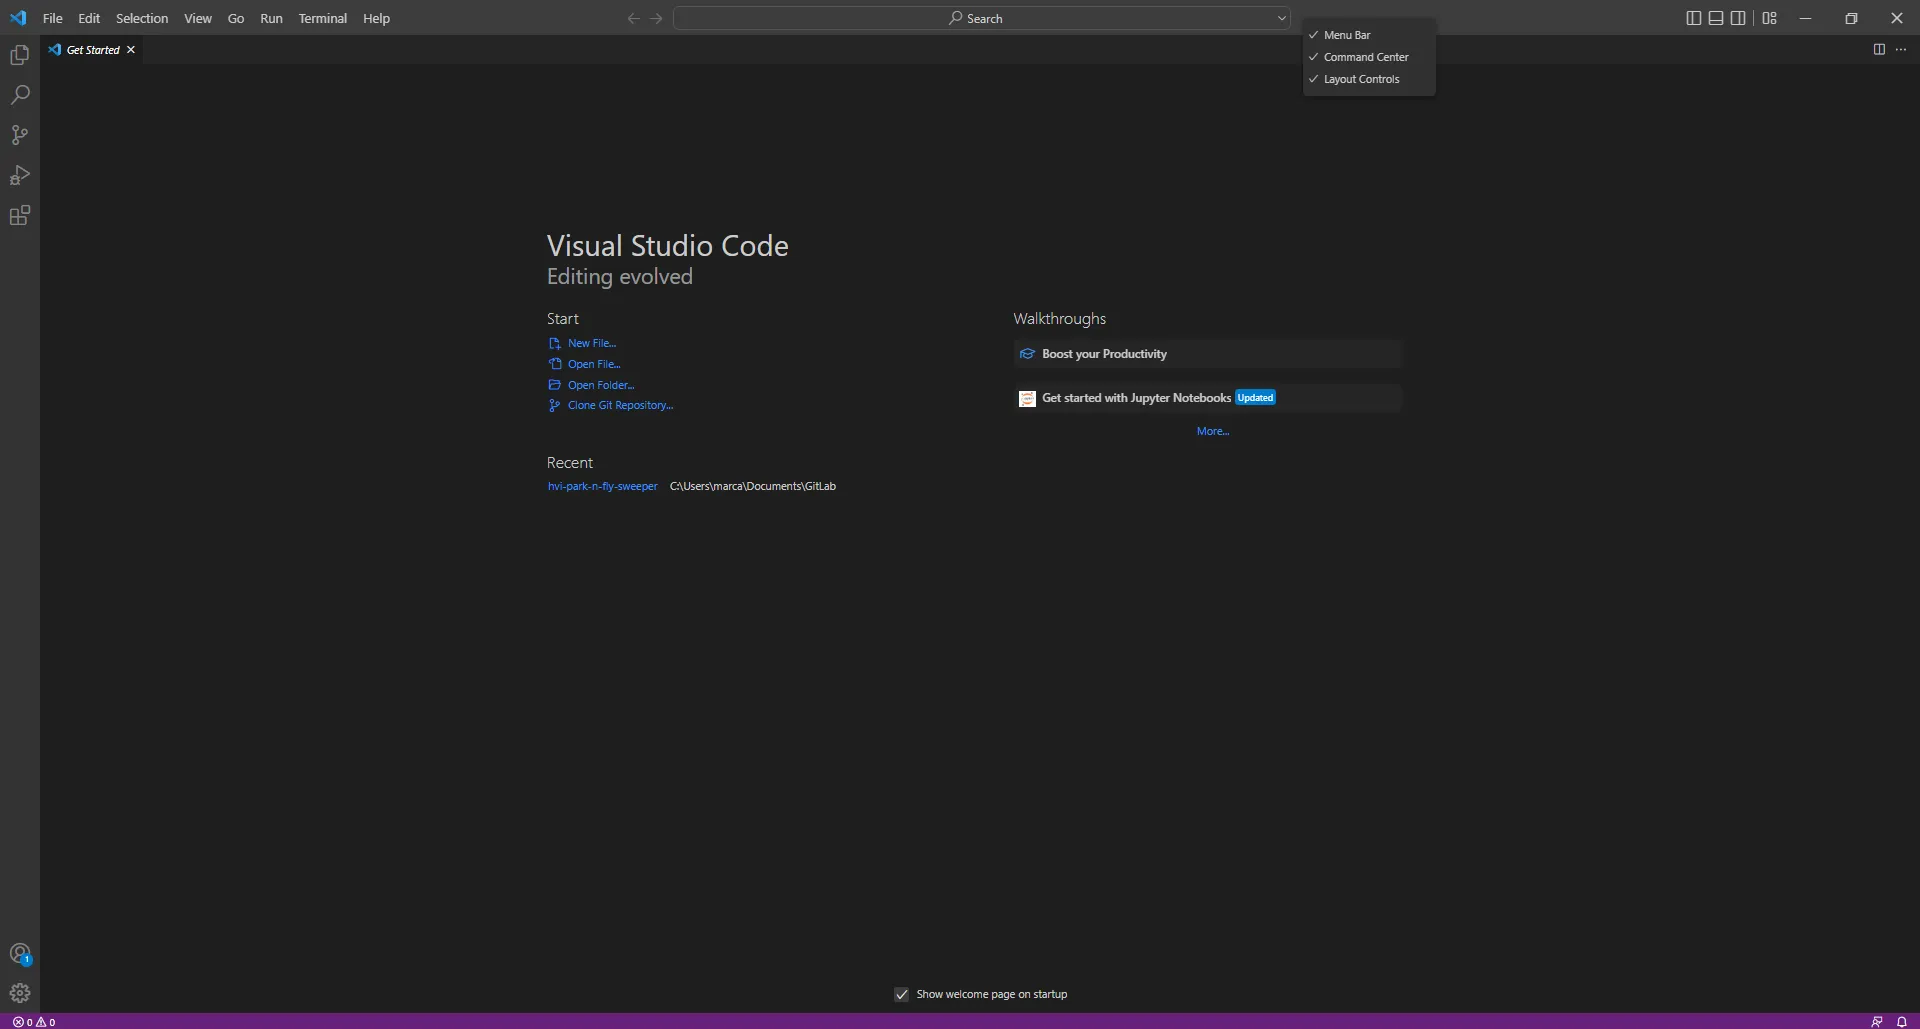The height and width of the screenshot is (1029, 1920).
Task: Open the Manage gear icon
Action: [x=20, y=992]
